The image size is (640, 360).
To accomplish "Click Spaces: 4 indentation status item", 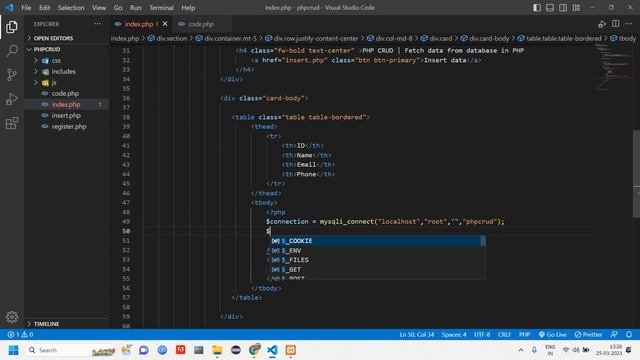I will click(454, 334).
